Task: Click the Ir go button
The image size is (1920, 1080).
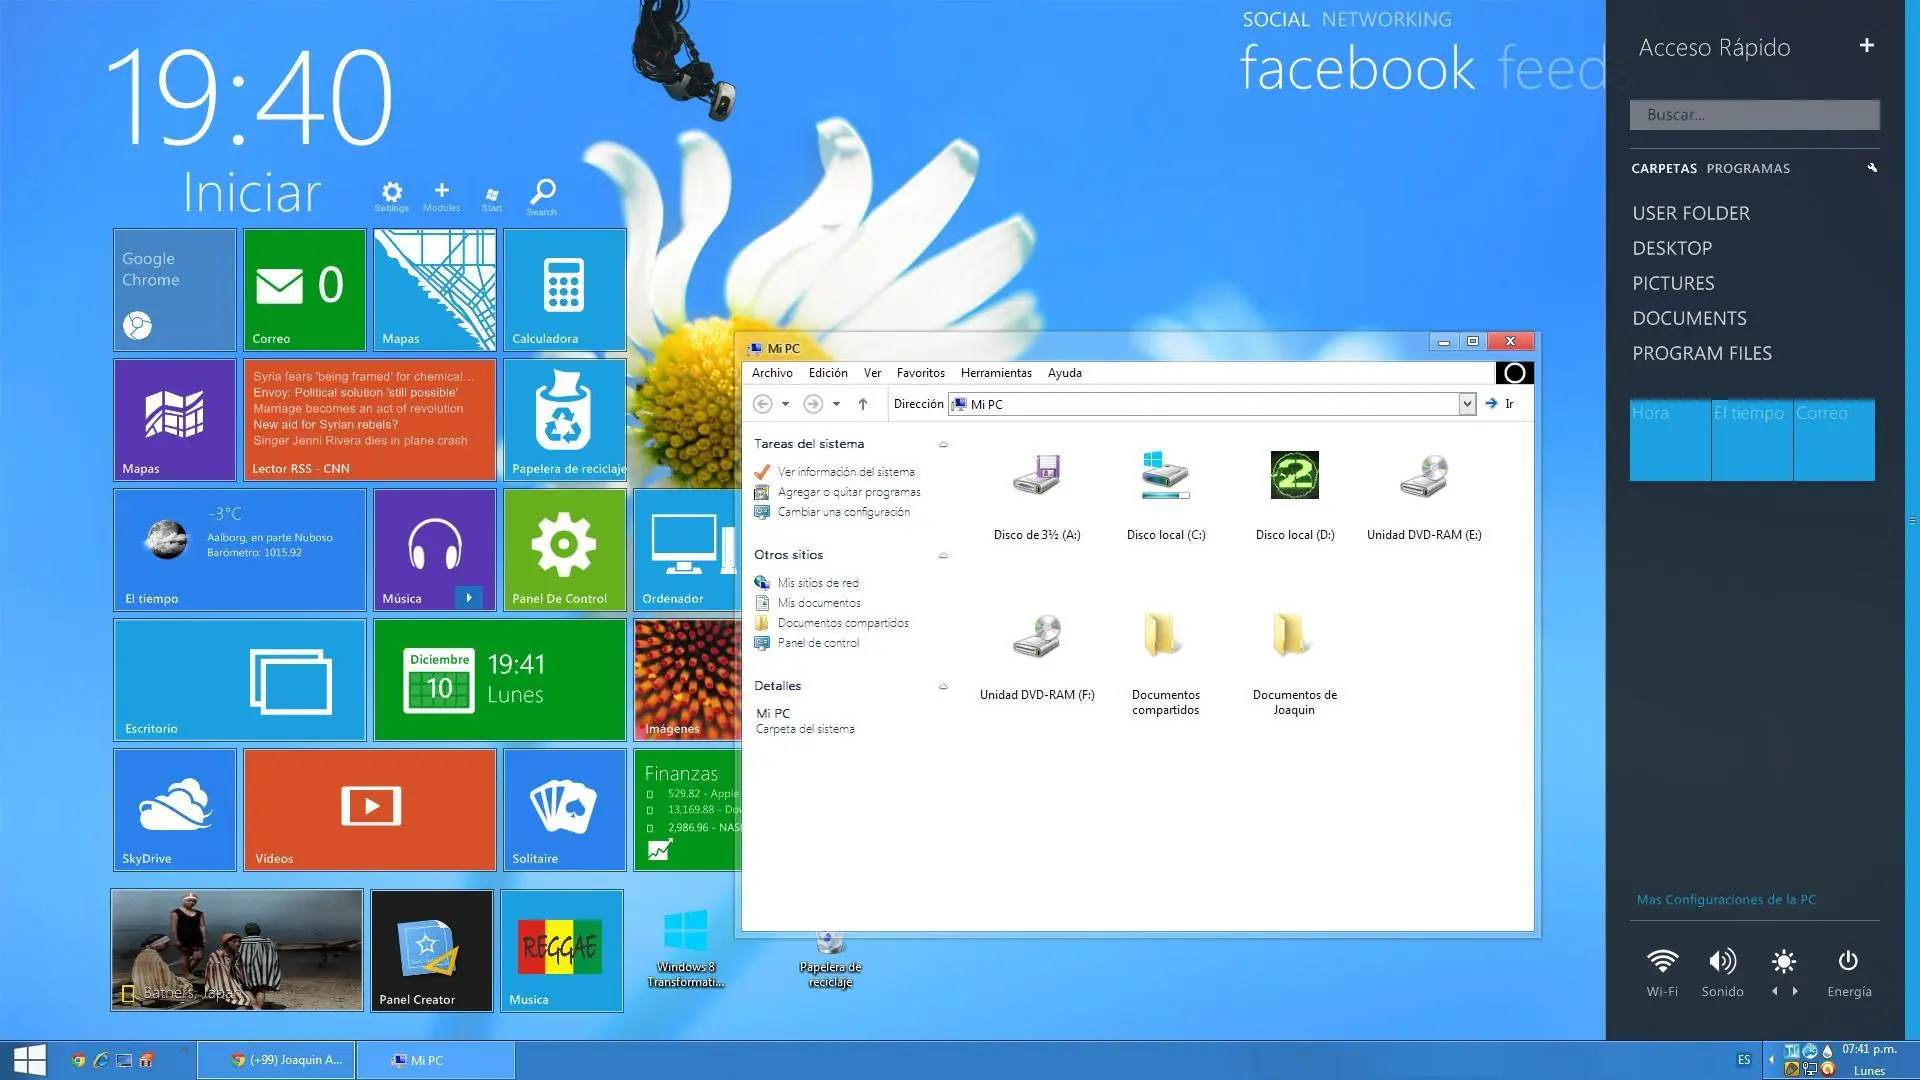Action: (x=1500, y=404)
